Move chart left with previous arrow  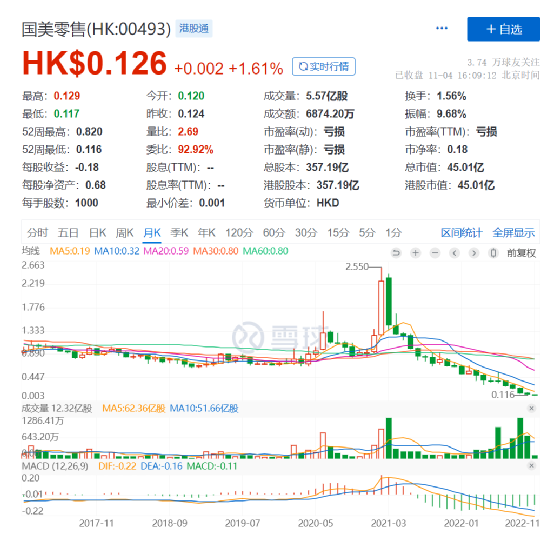point(455,253)
